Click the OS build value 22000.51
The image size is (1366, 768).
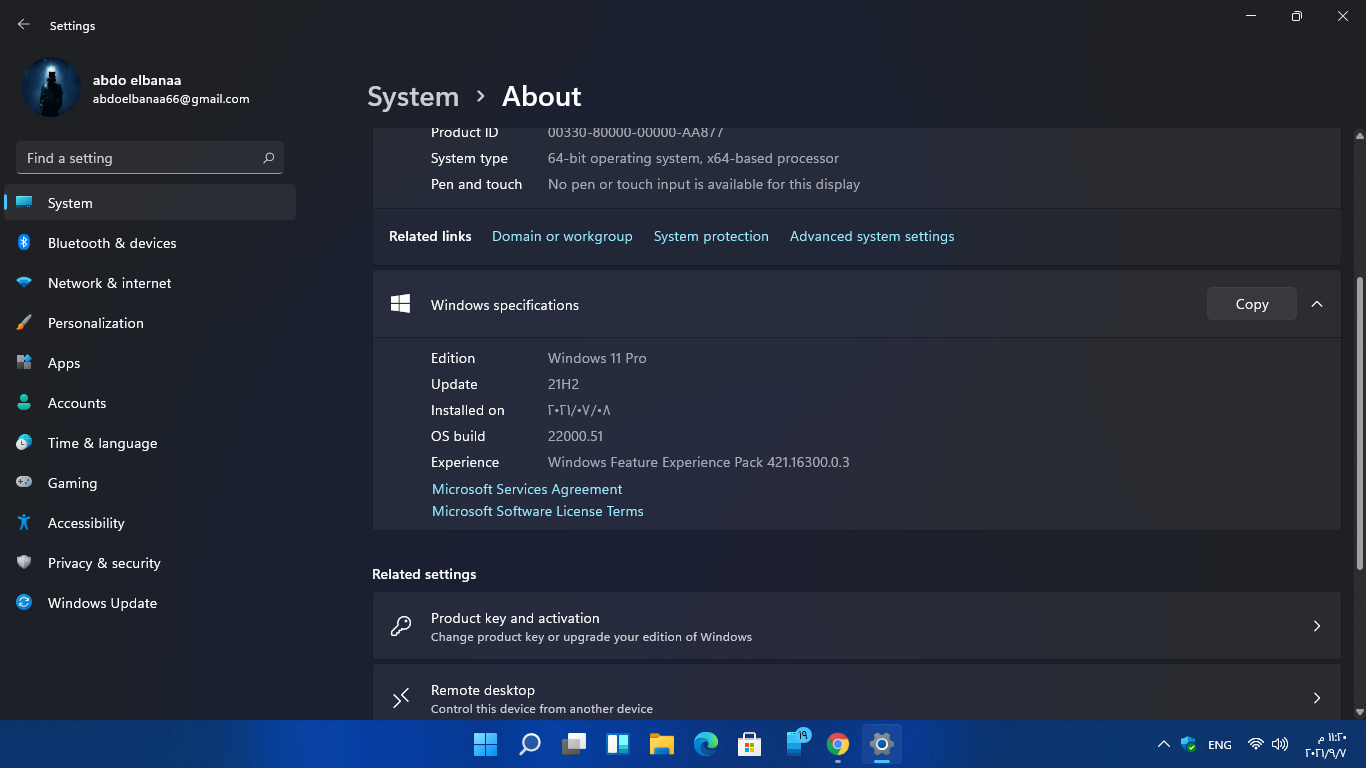[575, 437]
